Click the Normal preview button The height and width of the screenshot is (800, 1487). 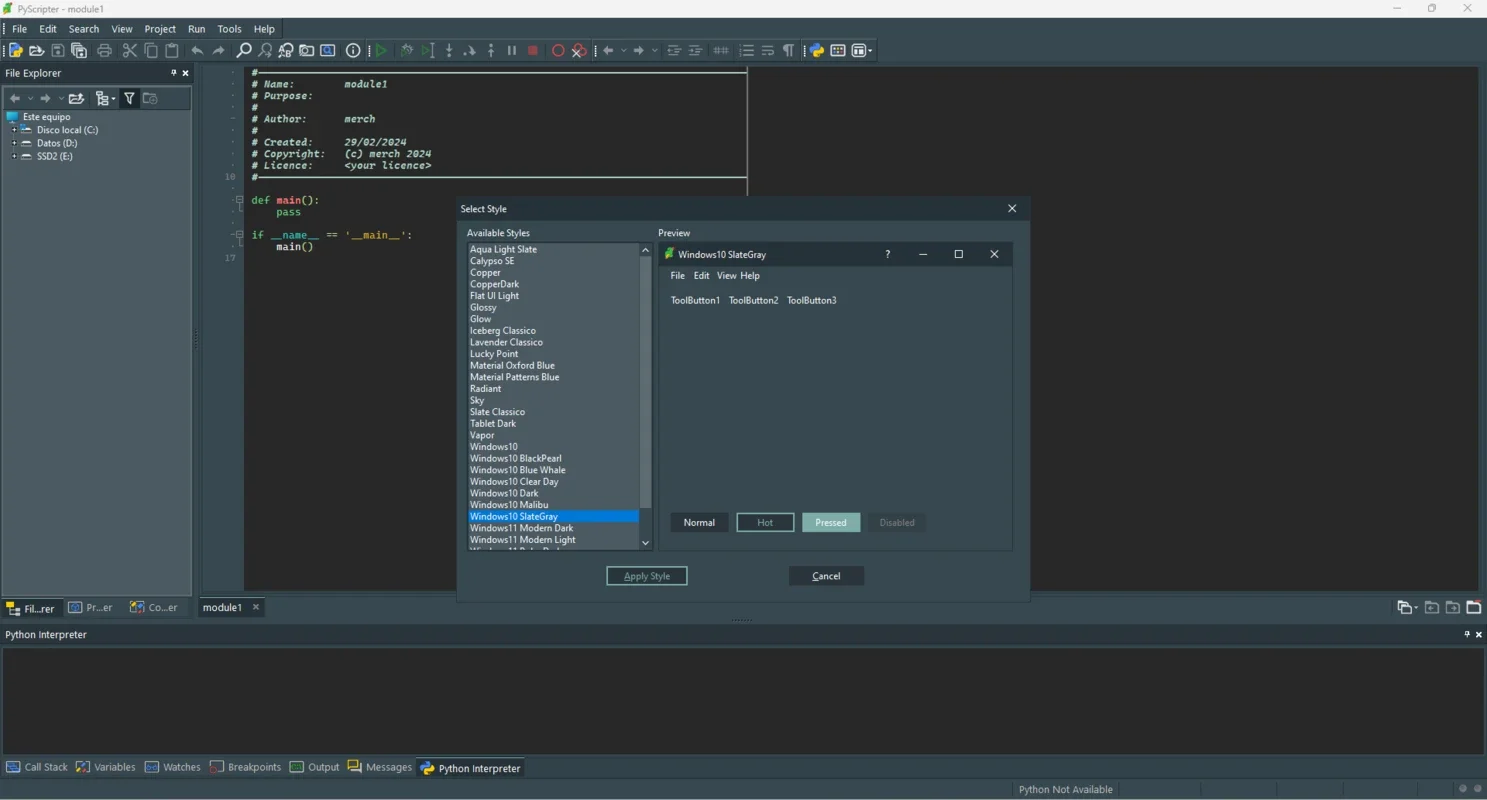pyautogui.click(x=699, y=522)
